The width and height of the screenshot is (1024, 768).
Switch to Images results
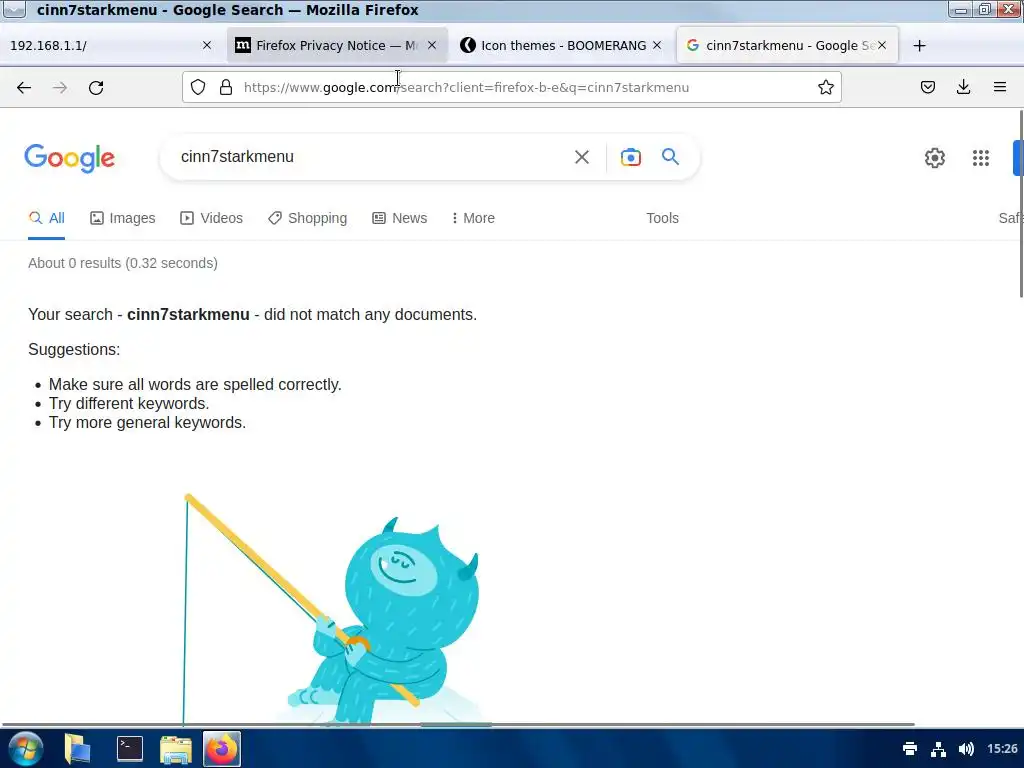(x=123, y=218)
